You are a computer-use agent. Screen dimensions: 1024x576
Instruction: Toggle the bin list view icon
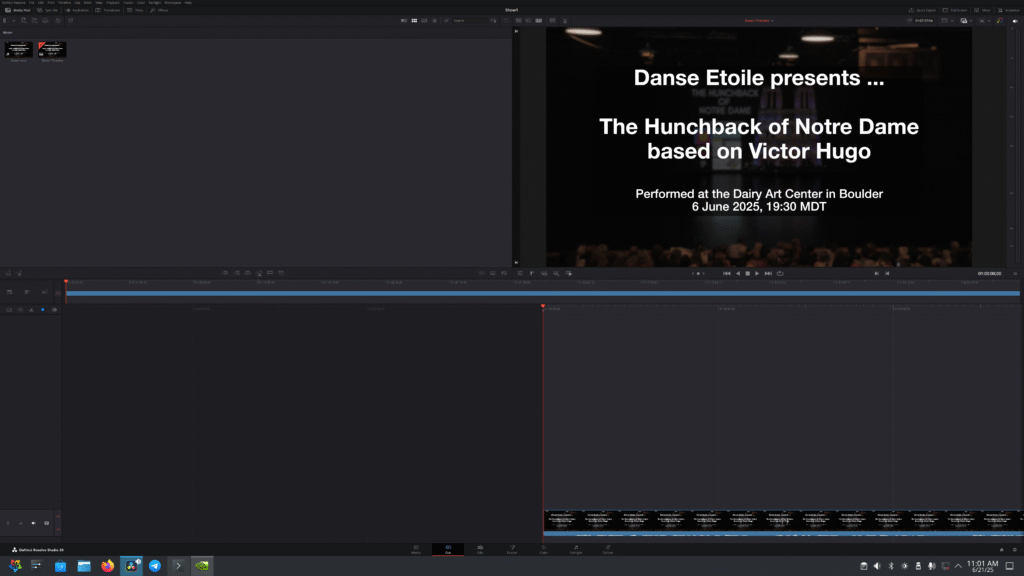[x=5, y=20]
